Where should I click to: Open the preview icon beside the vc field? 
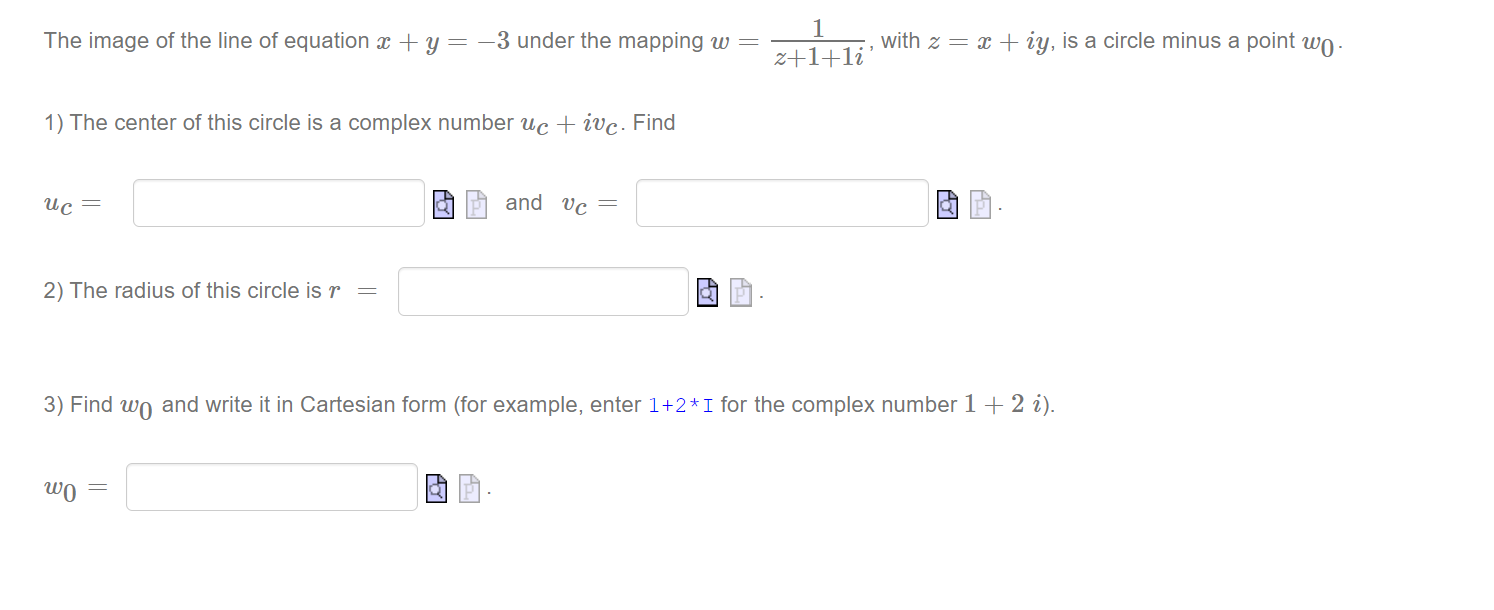point(946,203)
